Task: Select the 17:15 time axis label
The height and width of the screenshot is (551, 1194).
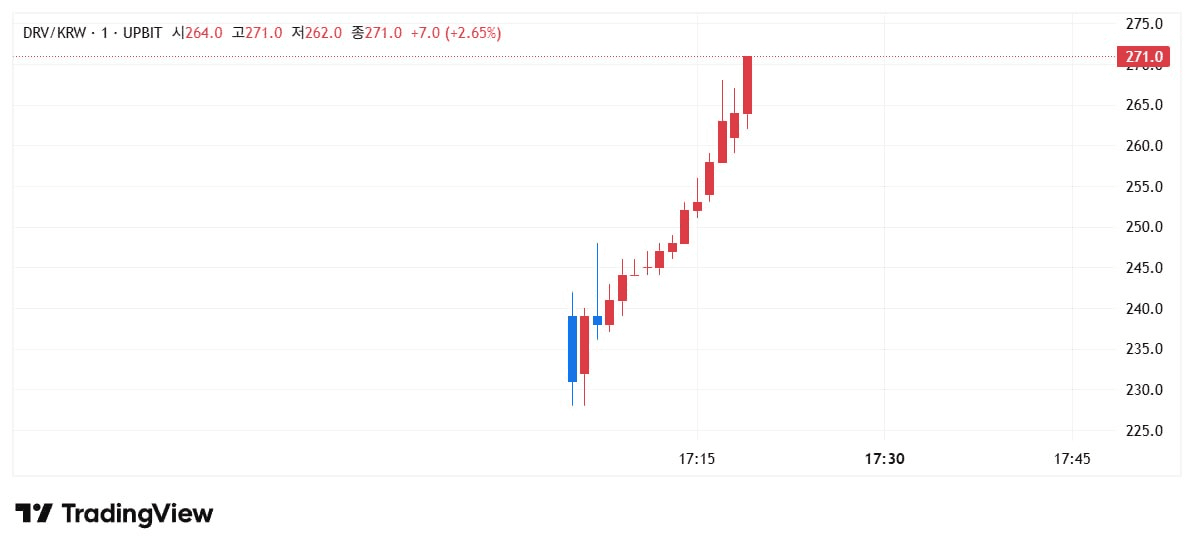Action: pyautogui.click(x=697, y=459)
